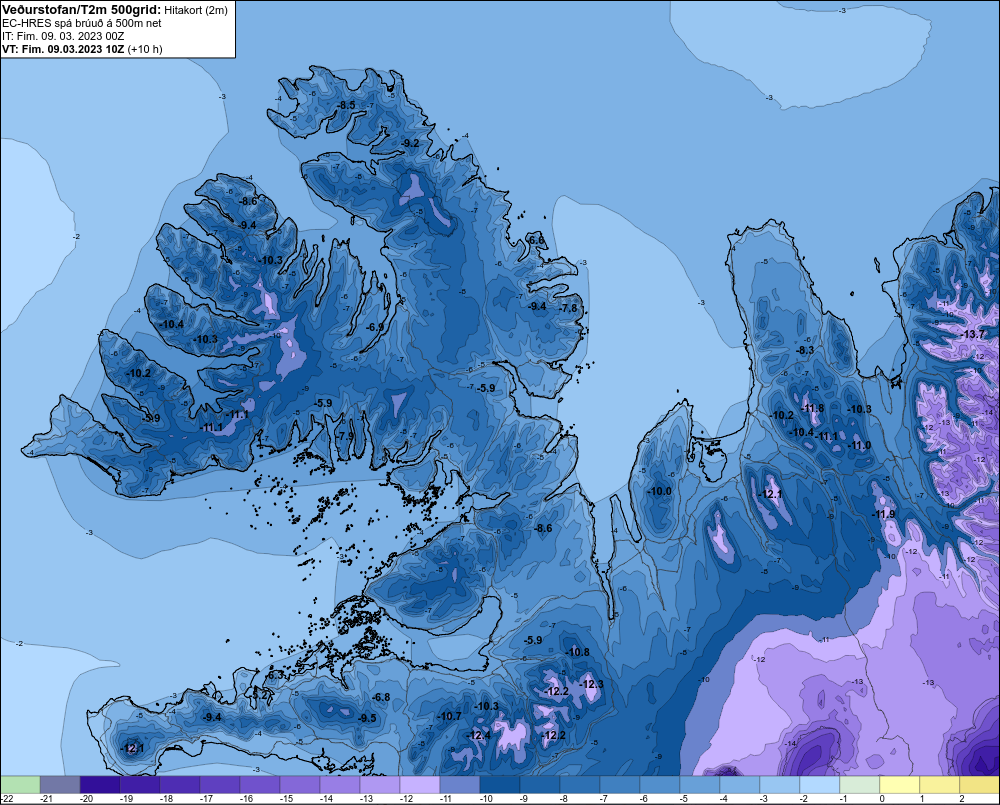The image size is (1000, 805).
Task: Click the -10.7 temperature value on the map
Action: (x=450, y=716)
